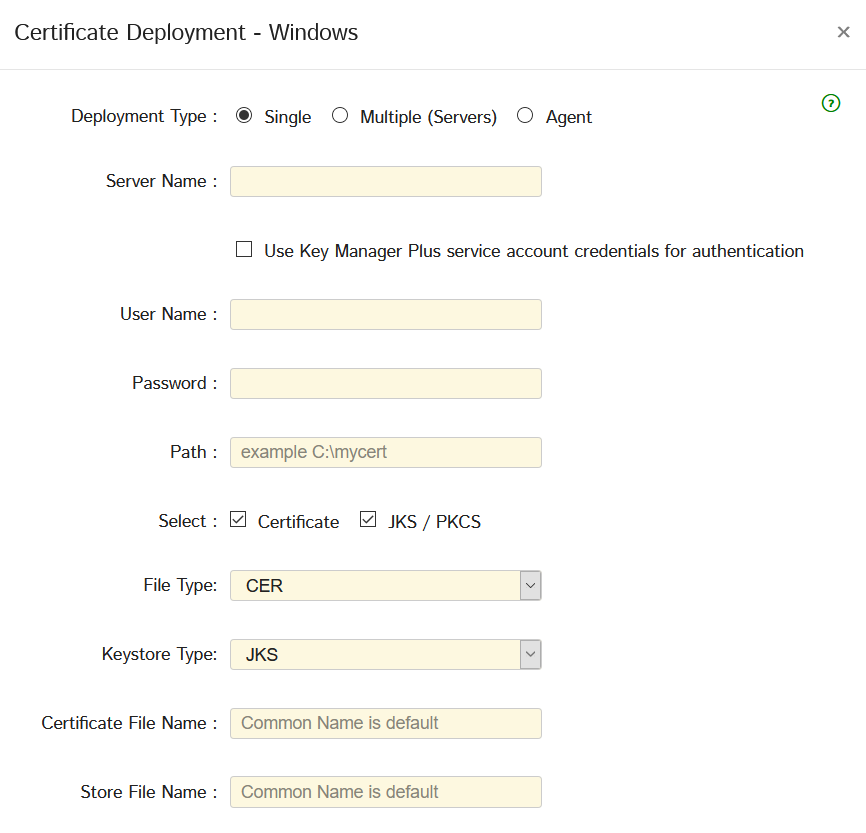Screen dimensions: 866x833
Task: Toggle the JKS / PKCS checkbox
Action: click(368, 520)
